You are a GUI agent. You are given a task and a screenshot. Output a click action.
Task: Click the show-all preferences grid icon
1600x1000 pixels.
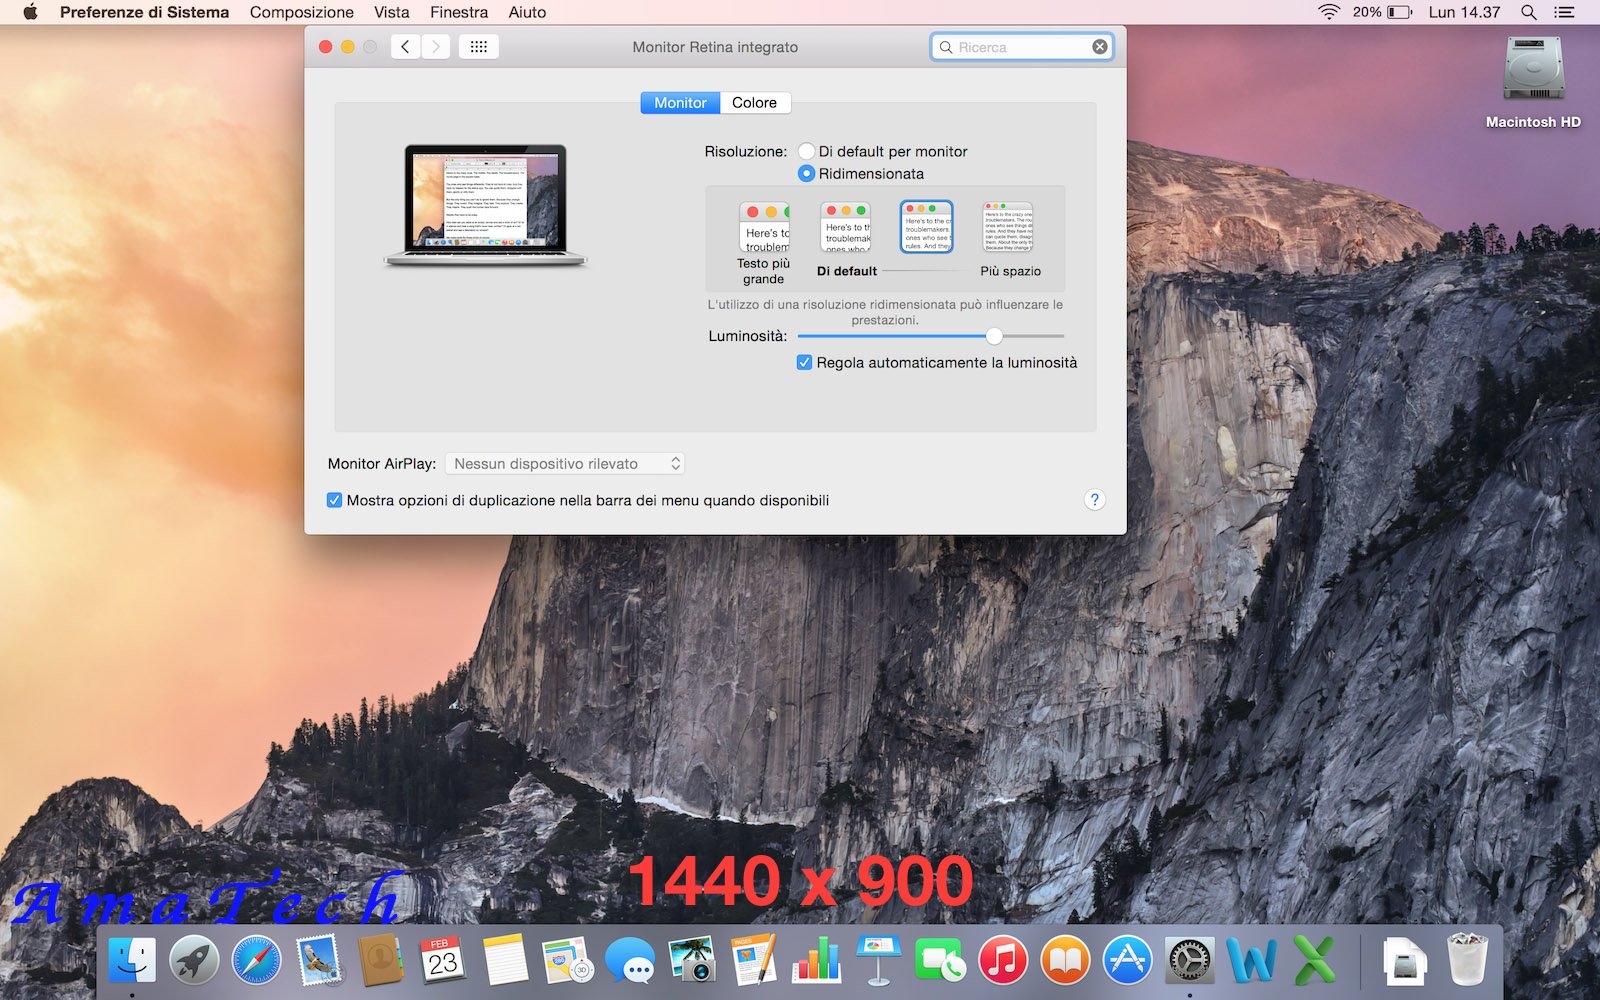click(478, 46)
